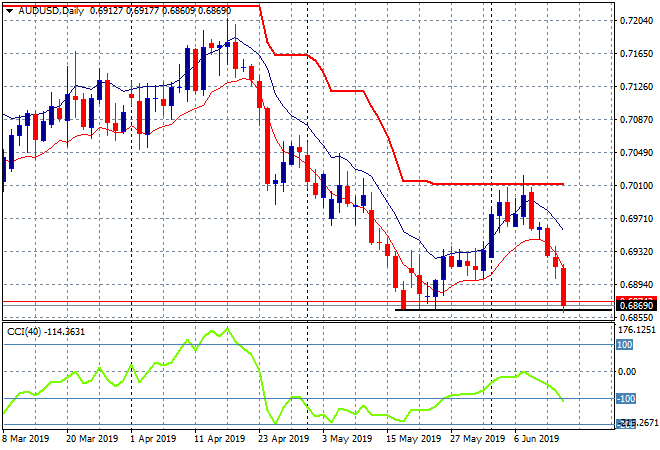660x450 pixels.
Task: Click the current price tag 0.68690
Action: [x=636, y=306]
